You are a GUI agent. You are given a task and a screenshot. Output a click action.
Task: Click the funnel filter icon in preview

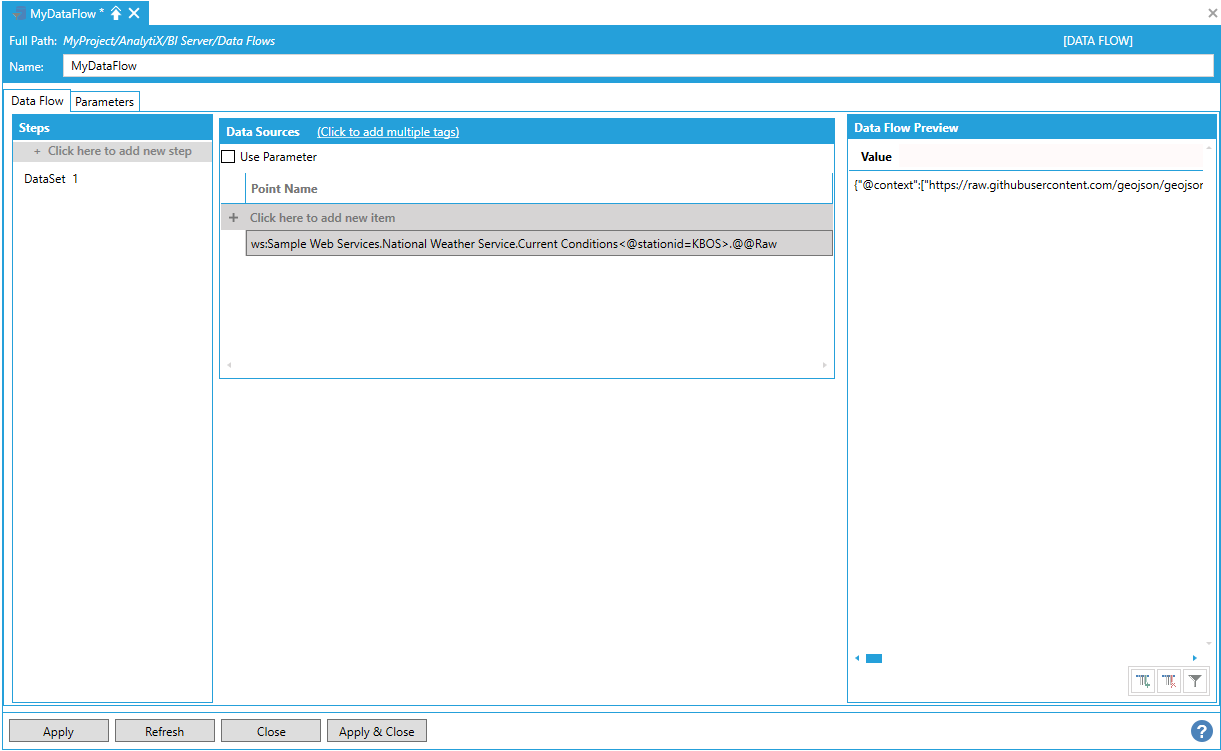(1194, 681)
